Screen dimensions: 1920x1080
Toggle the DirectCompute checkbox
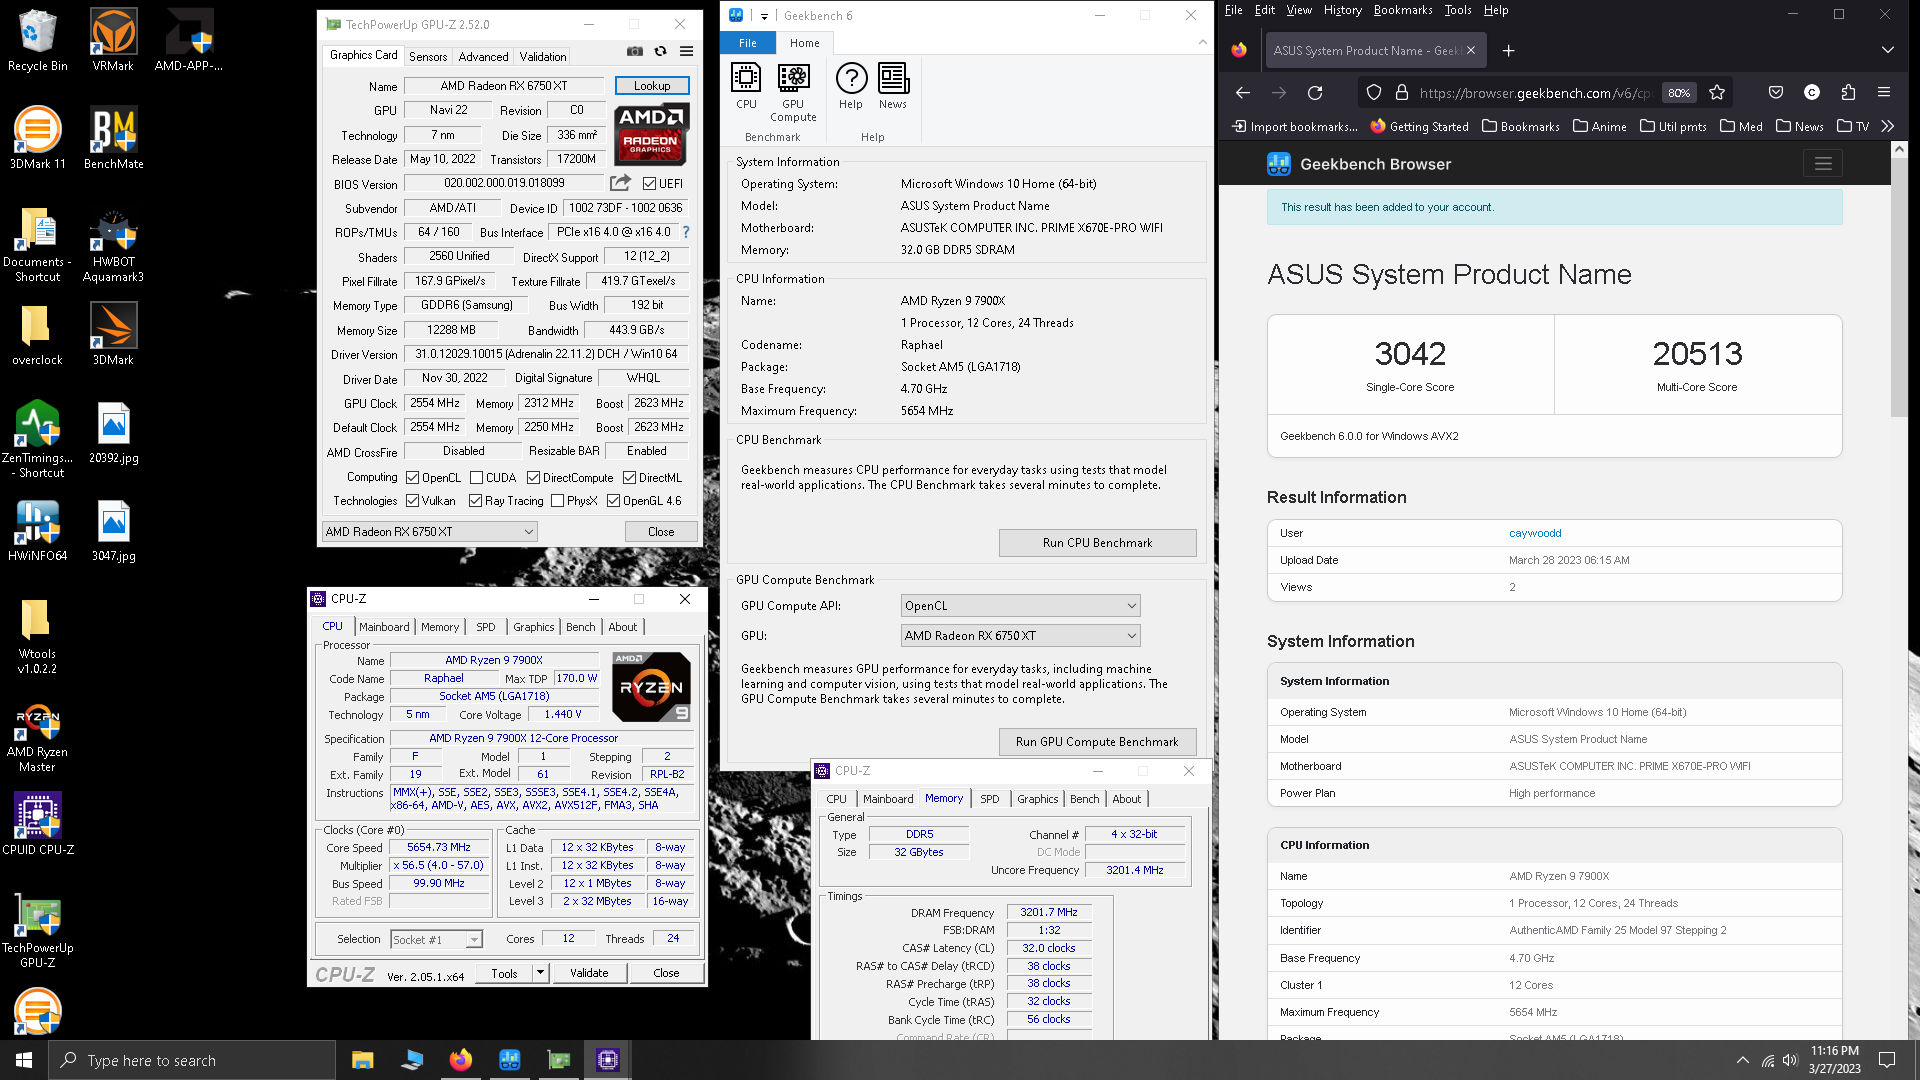pyautogui.click(x=533, y=478)
